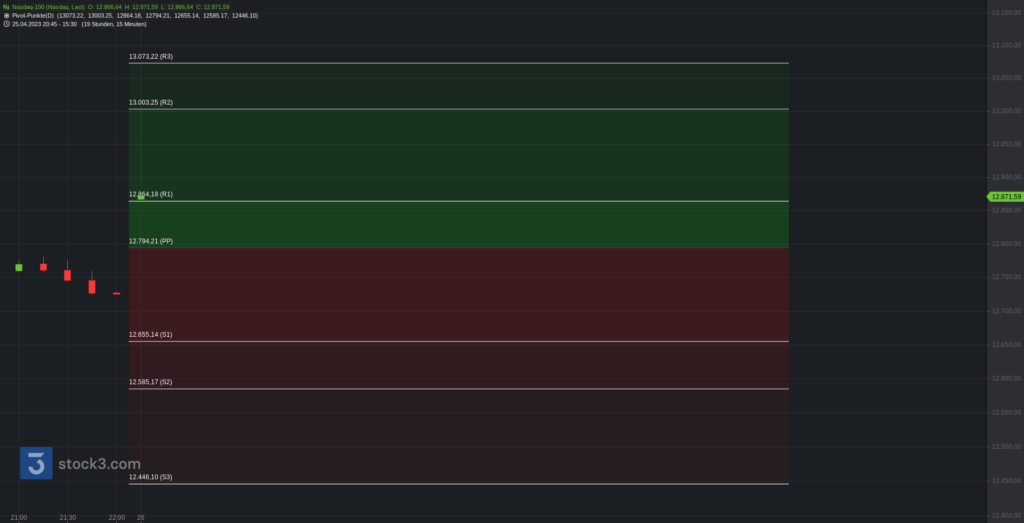
Task: Click the stock3 logo square
Action: tap(36, 464)
